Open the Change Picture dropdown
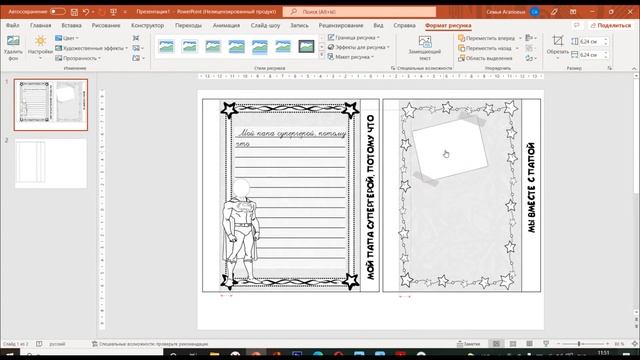Viewport: 640px width, 360px height. coord(138,48)
